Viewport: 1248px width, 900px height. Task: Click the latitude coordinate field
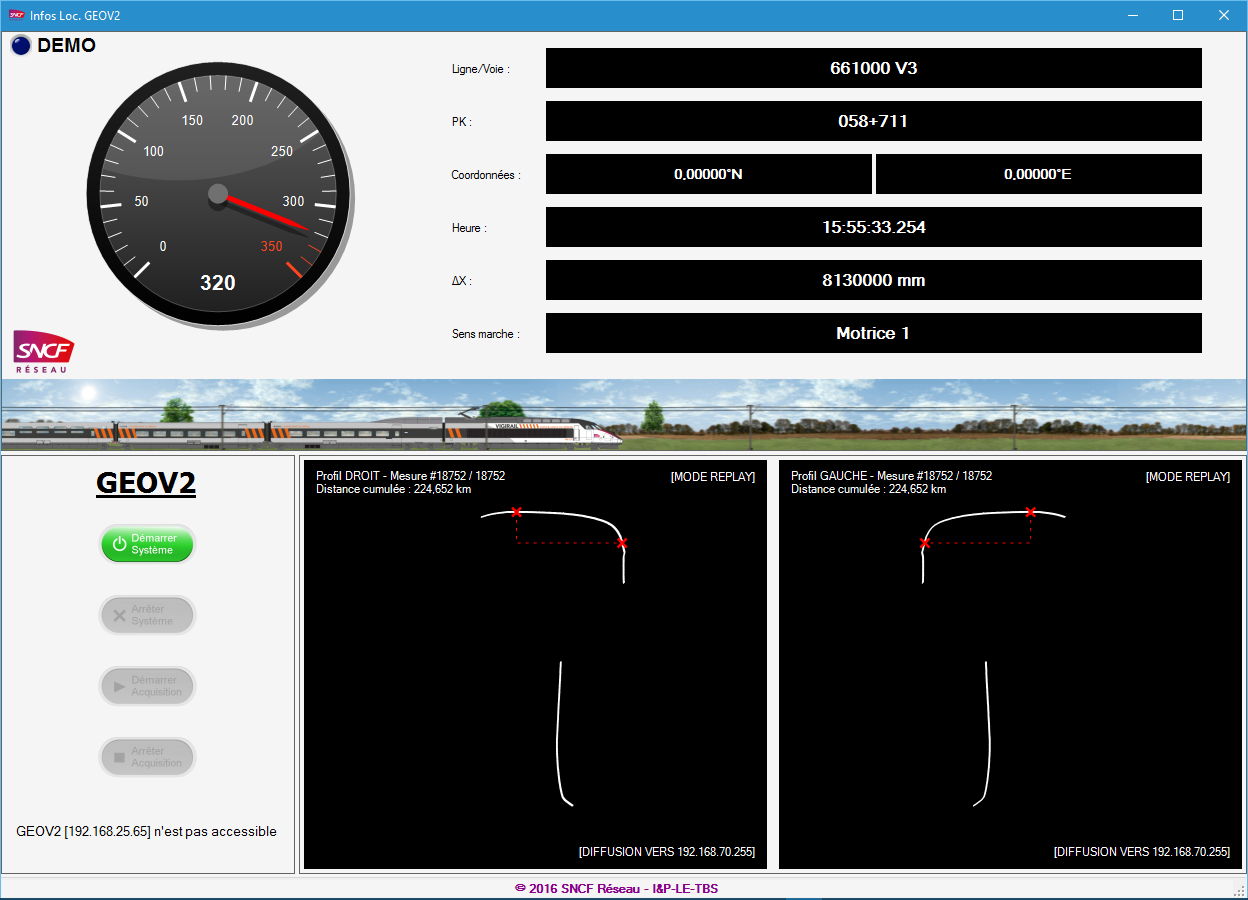tap(708, 174)
